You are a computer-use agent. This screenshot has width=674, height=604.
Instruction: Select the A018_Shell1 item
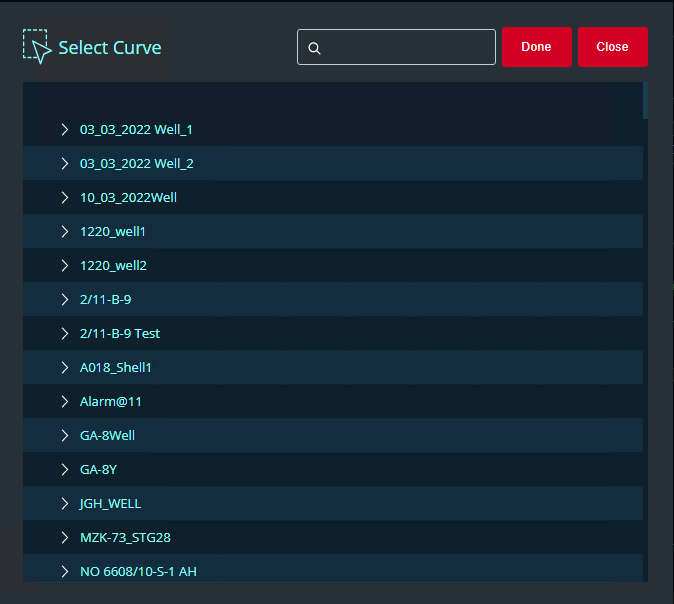tap(115, 368)
